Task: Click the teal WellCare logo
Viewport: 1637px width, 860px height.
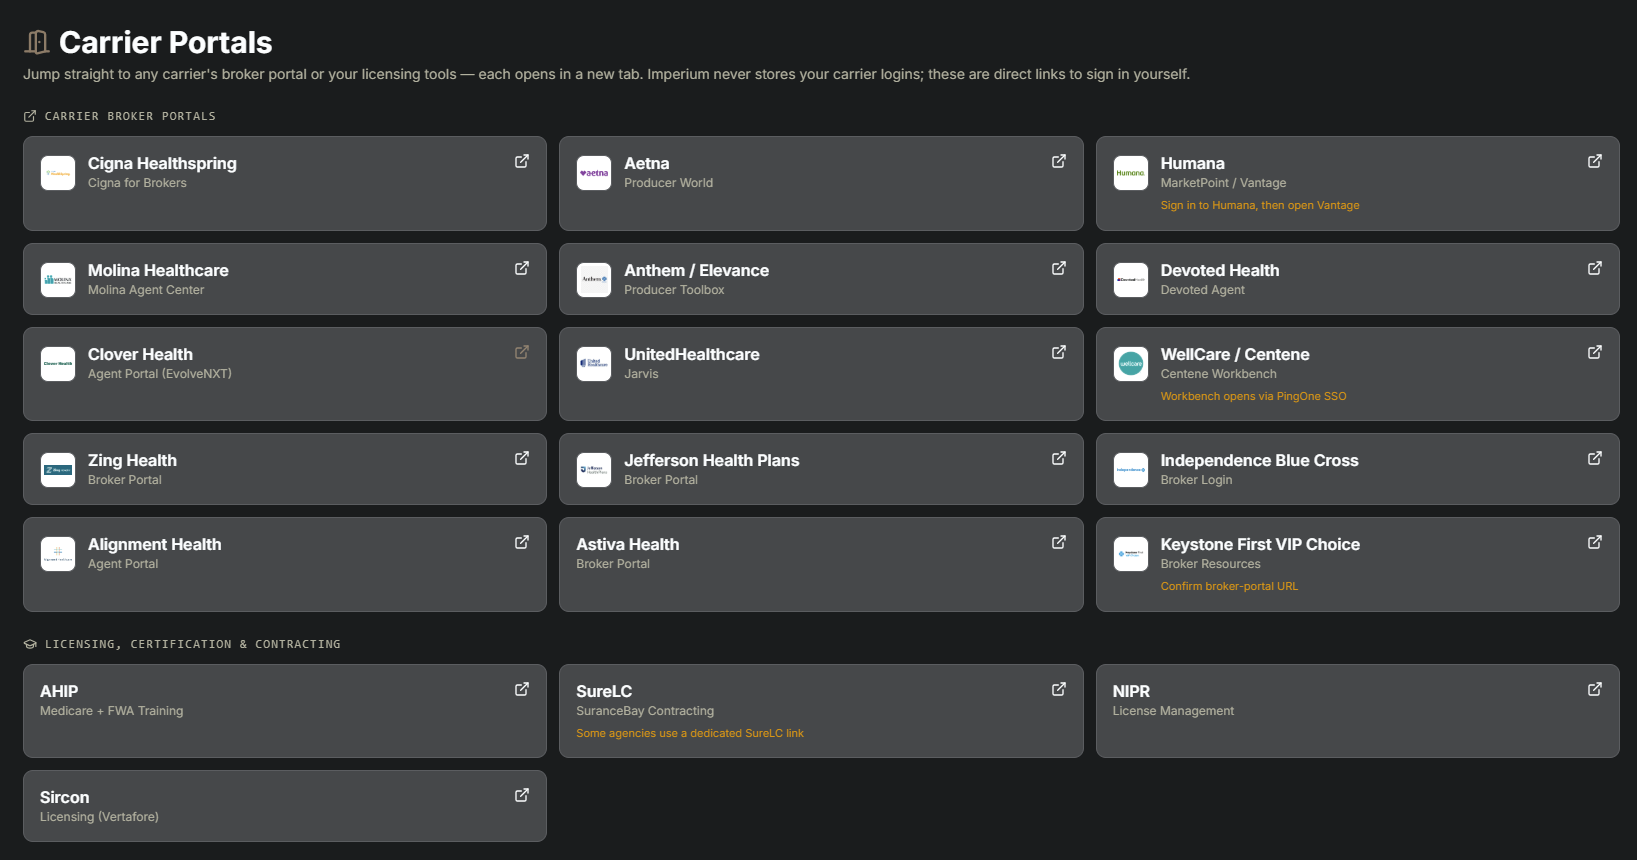Action: coord(1131,364)
